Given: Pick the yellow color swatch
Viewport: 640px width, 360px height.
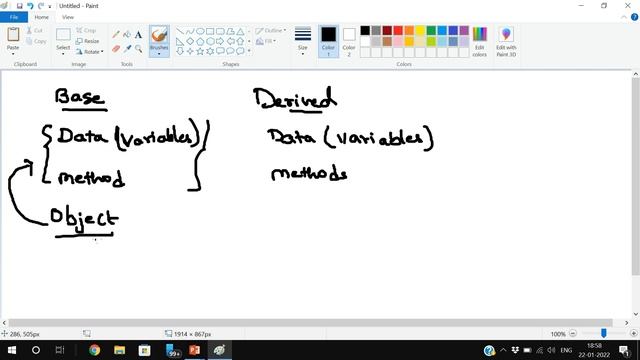Looking at the screenshot, I should coord(420,30).
